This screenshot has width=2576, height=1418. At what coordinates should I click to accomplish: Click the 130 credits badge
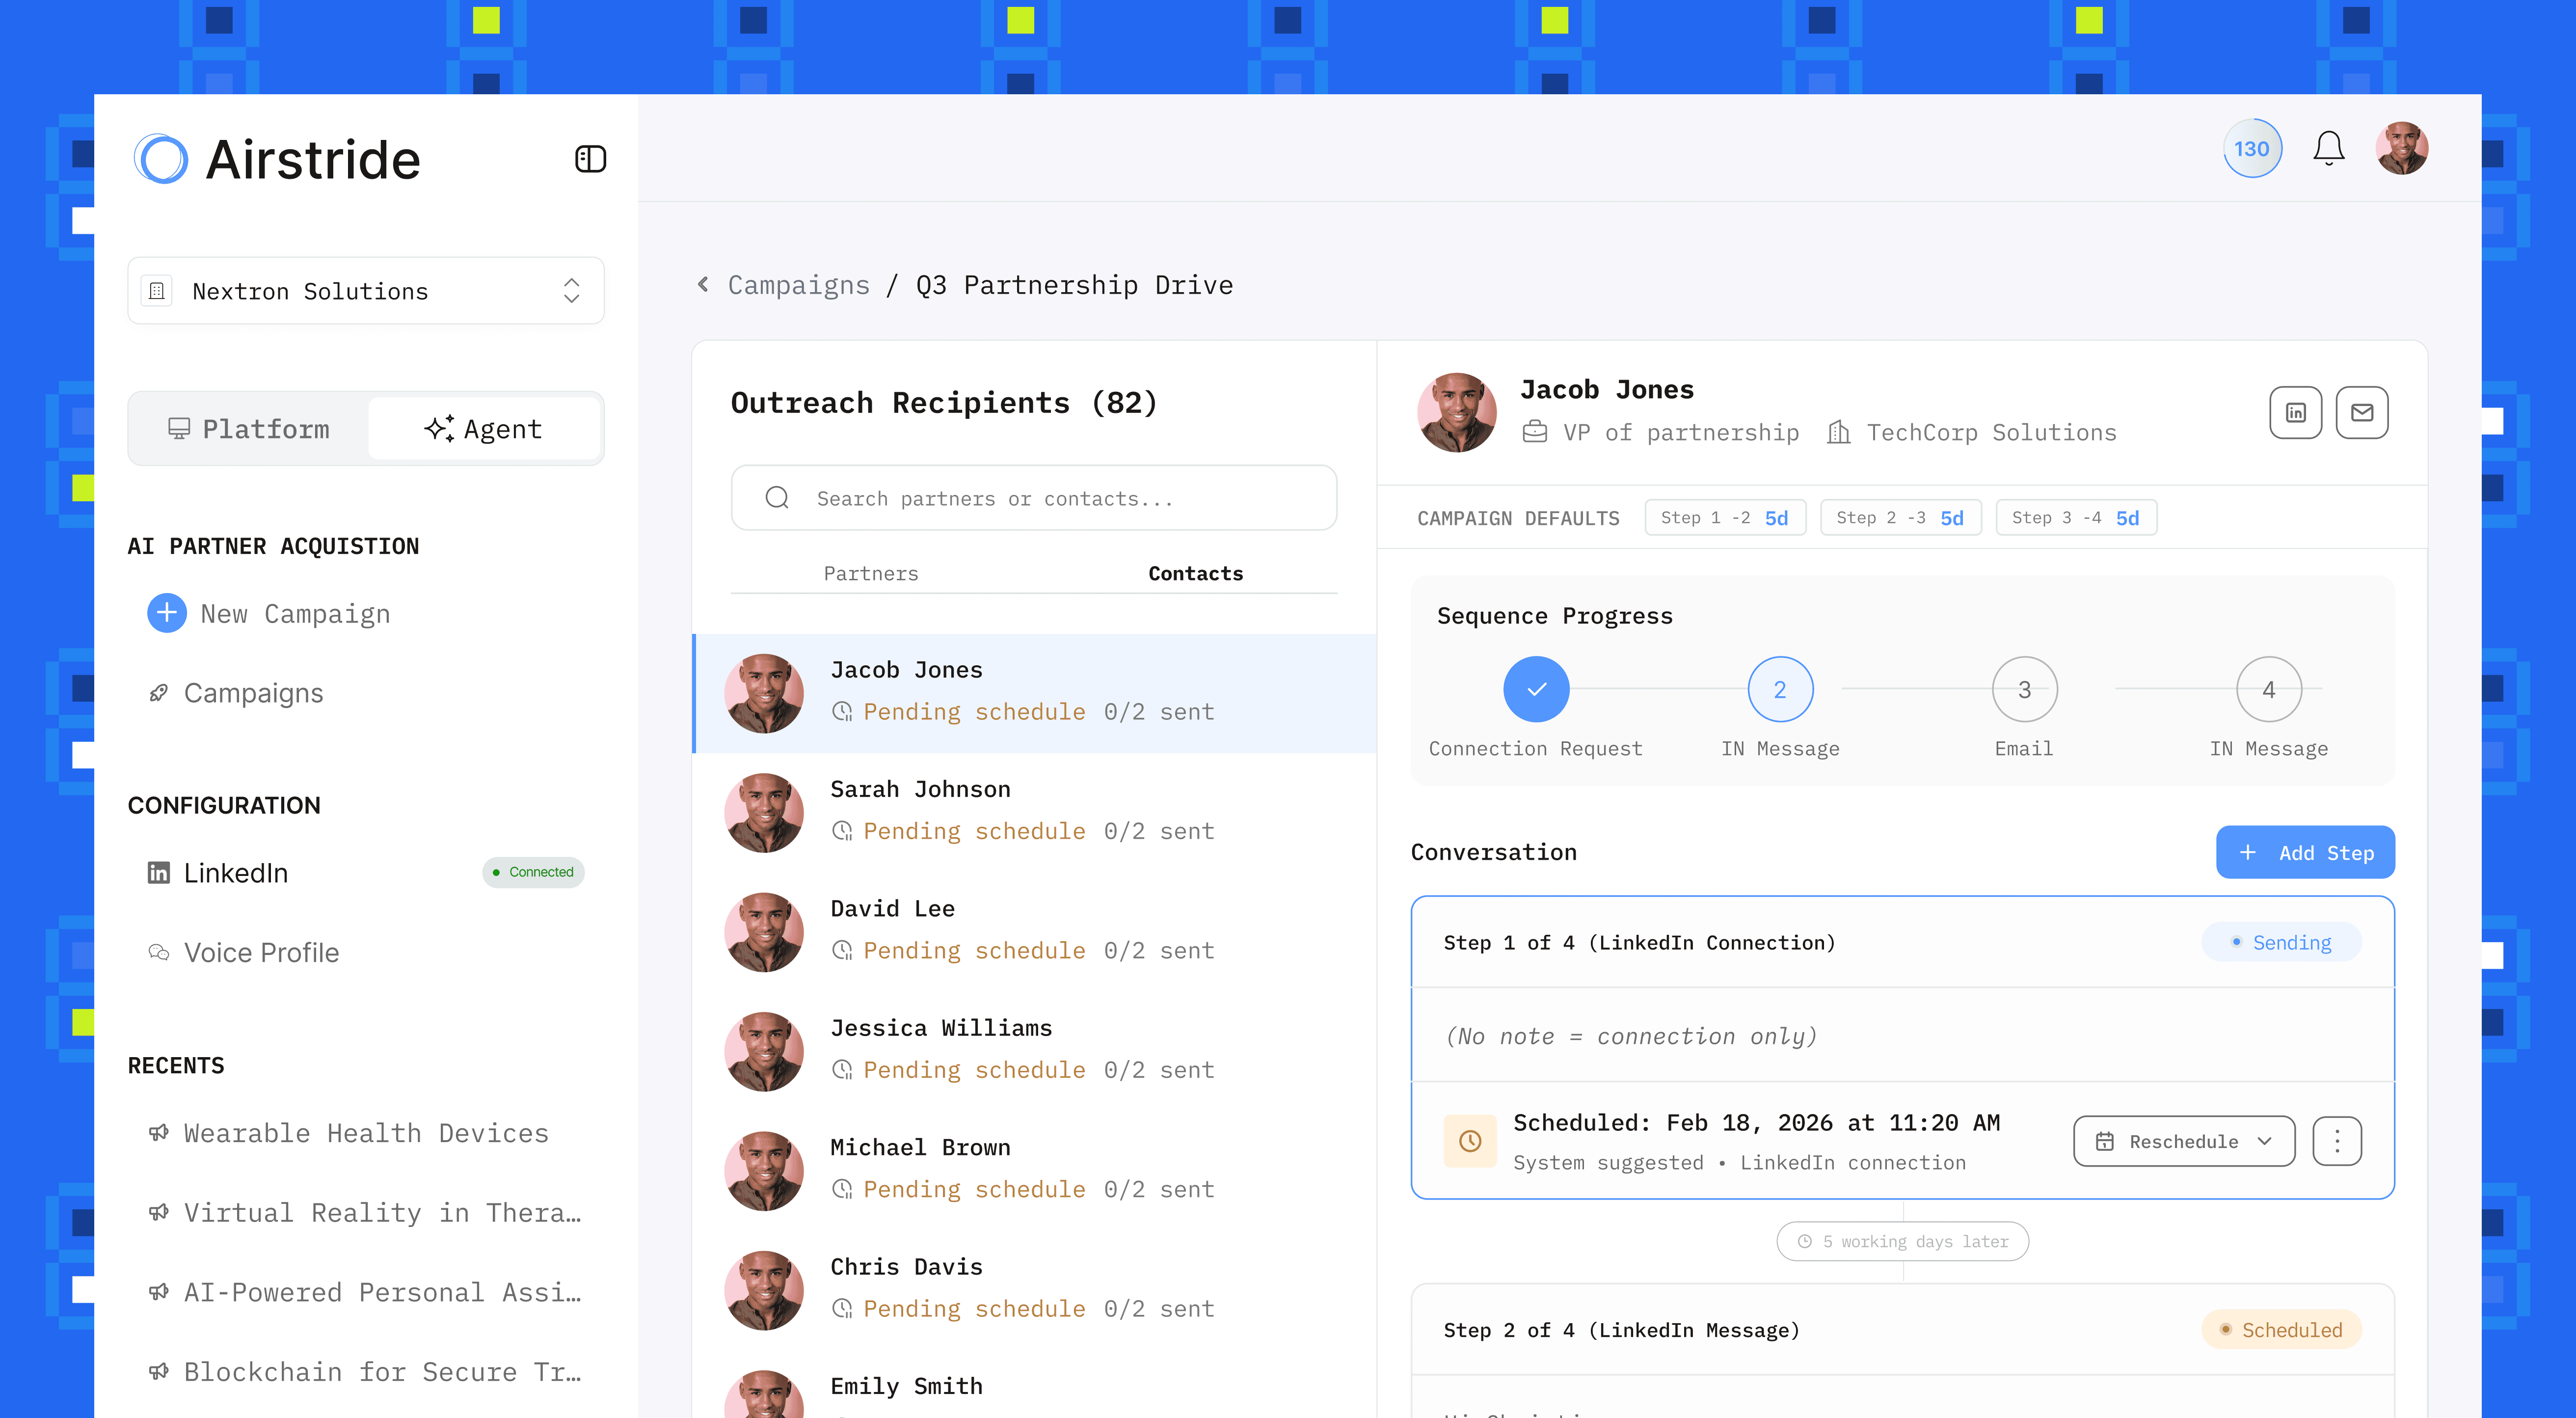tap(2251, 149)
